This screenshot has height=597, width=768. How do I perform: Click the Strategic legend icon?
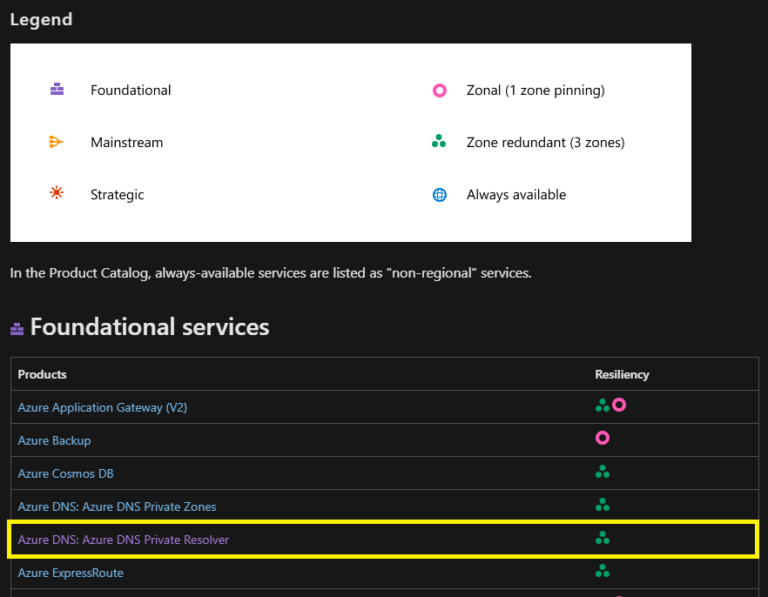pos(57,192)
